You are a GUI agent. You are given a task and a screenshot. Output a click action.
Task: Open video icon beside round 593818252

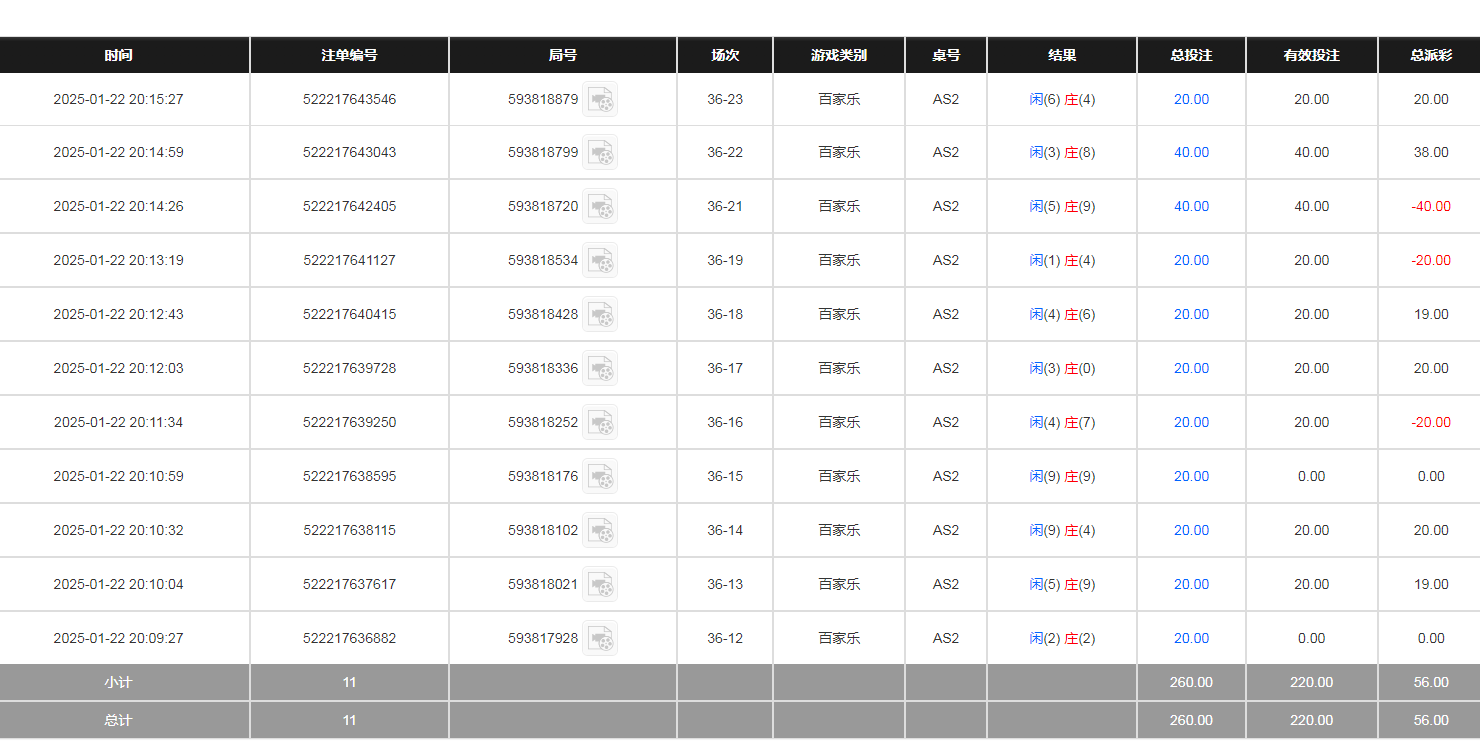pyautogui.click(x=600, y=423)
